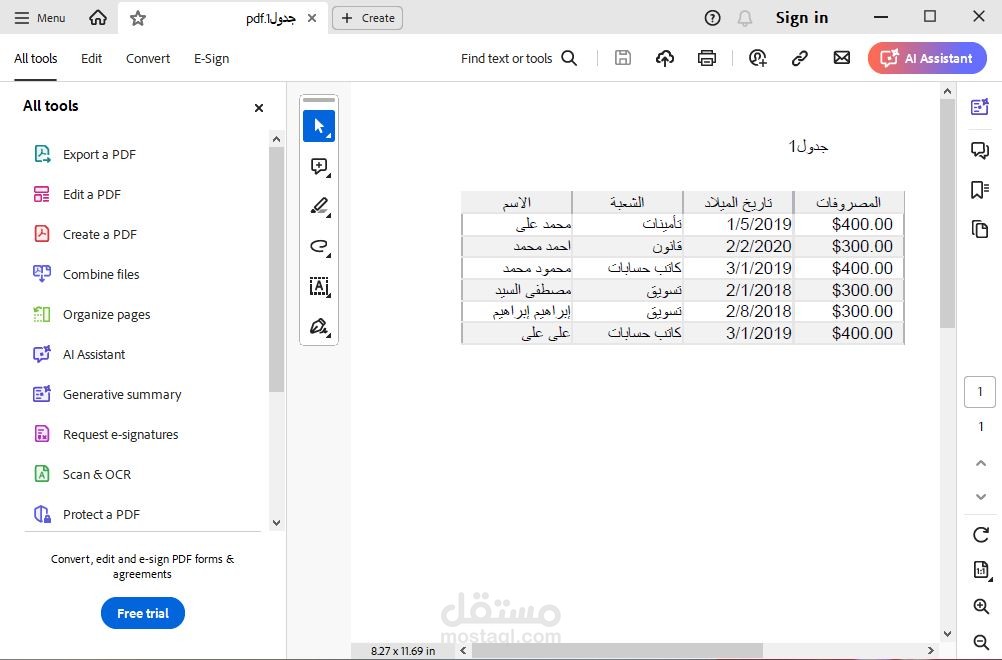Choose the Fill & Sign pen tool
The image size is (1002, 660).
tap(319, 326)
